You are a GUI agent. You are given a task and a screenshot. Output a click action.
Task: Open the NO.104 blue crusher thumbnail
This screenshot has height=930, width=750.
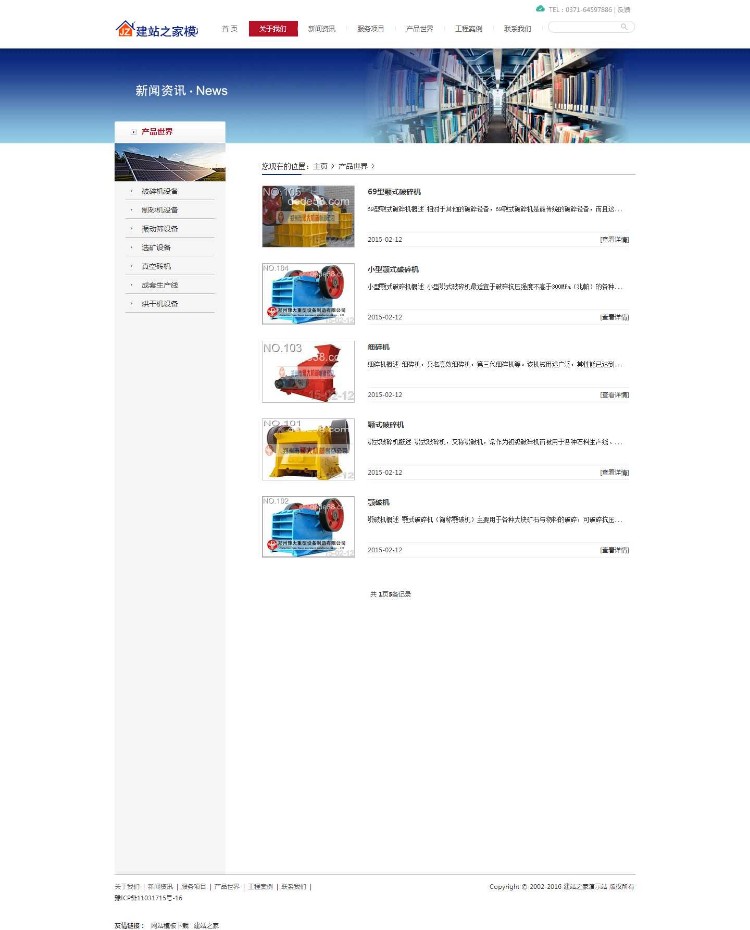pos(308,294)
